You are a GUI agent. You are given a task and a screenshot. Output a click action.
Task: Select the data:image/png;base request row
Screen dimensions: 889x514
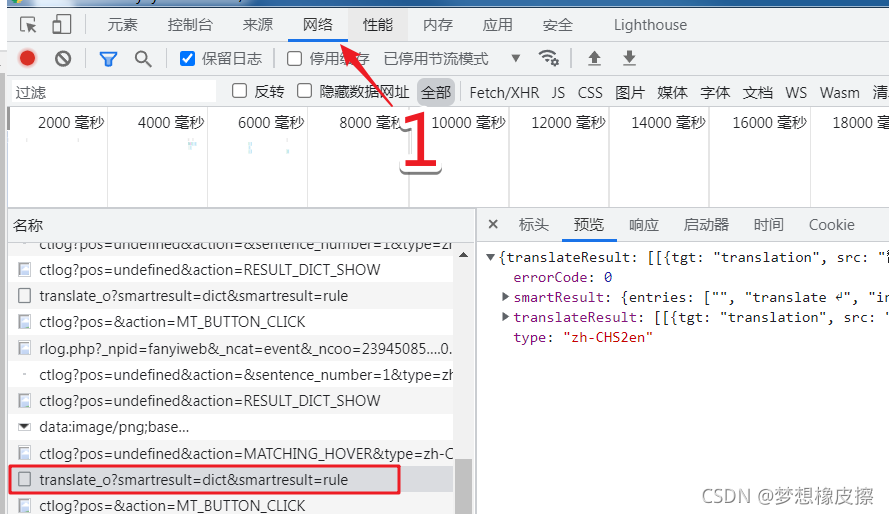click(x=231, y=427)
